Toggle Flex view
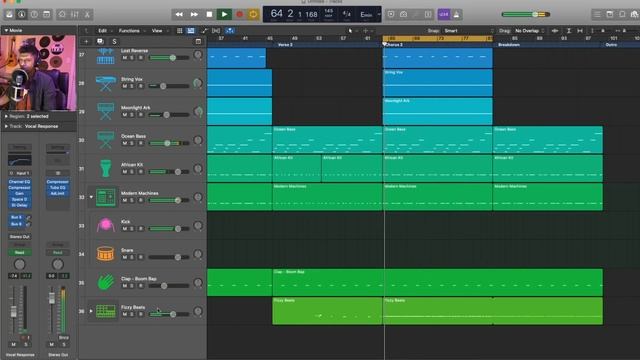640x360 pixels. coord(216,31)
